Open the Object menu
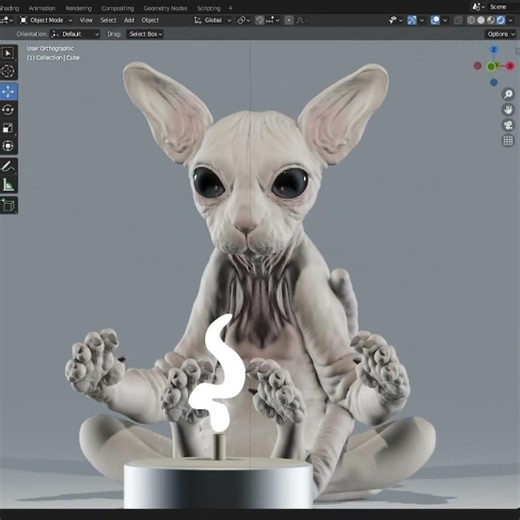The image size is (520, 520). 150,20
